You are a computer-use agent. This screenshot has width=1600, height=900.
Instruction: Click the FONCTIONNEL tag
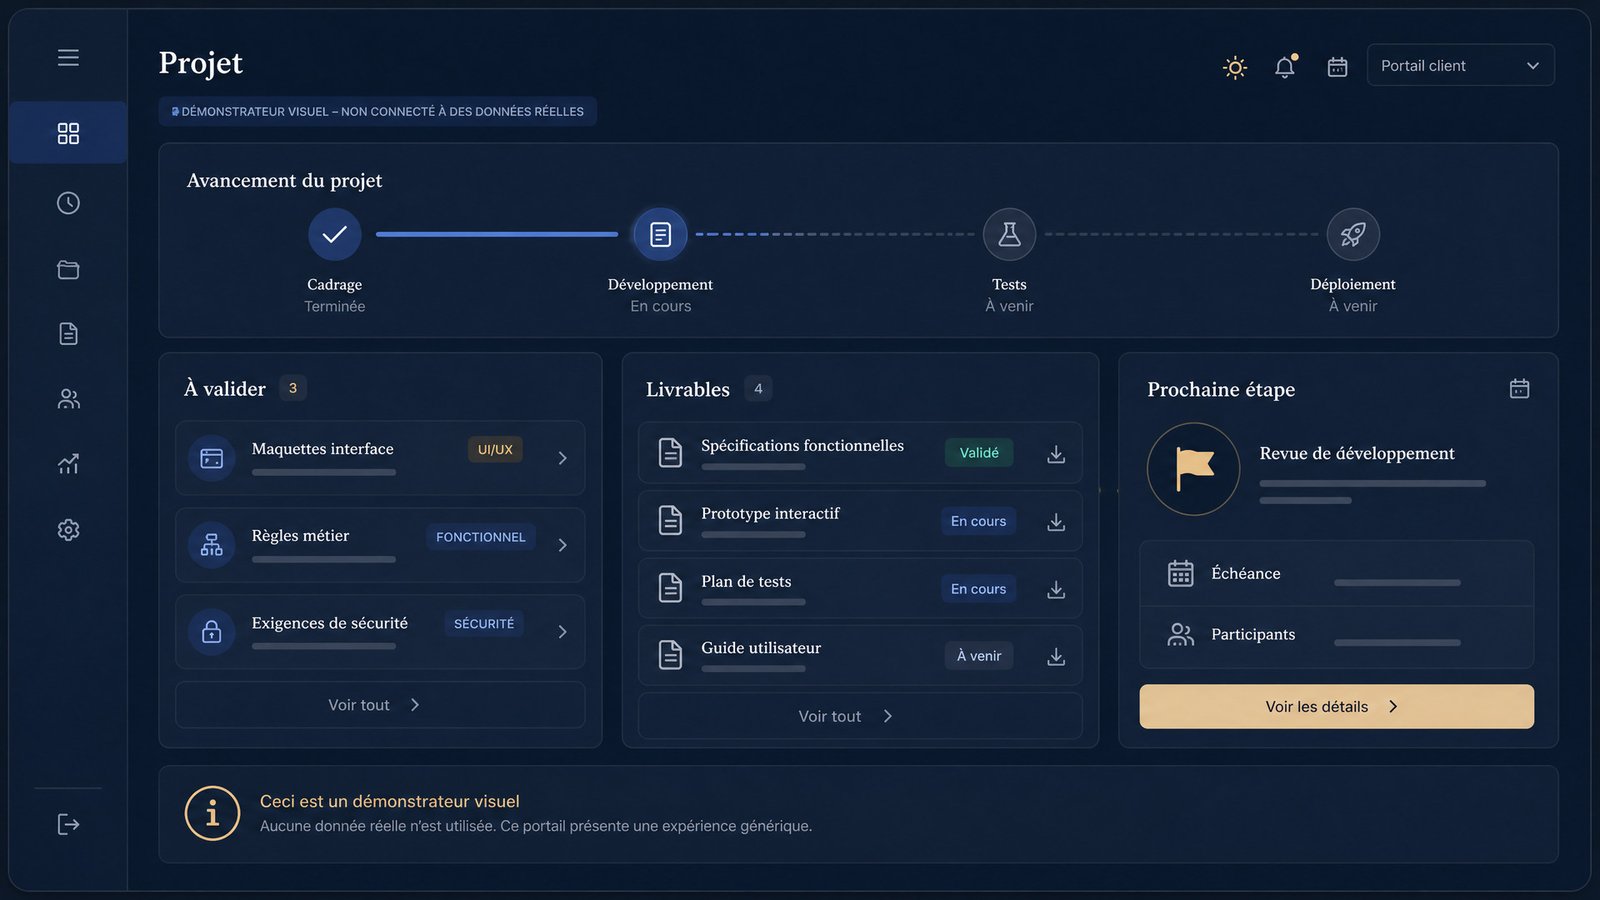pyautogui.click(x=480, y=537)
